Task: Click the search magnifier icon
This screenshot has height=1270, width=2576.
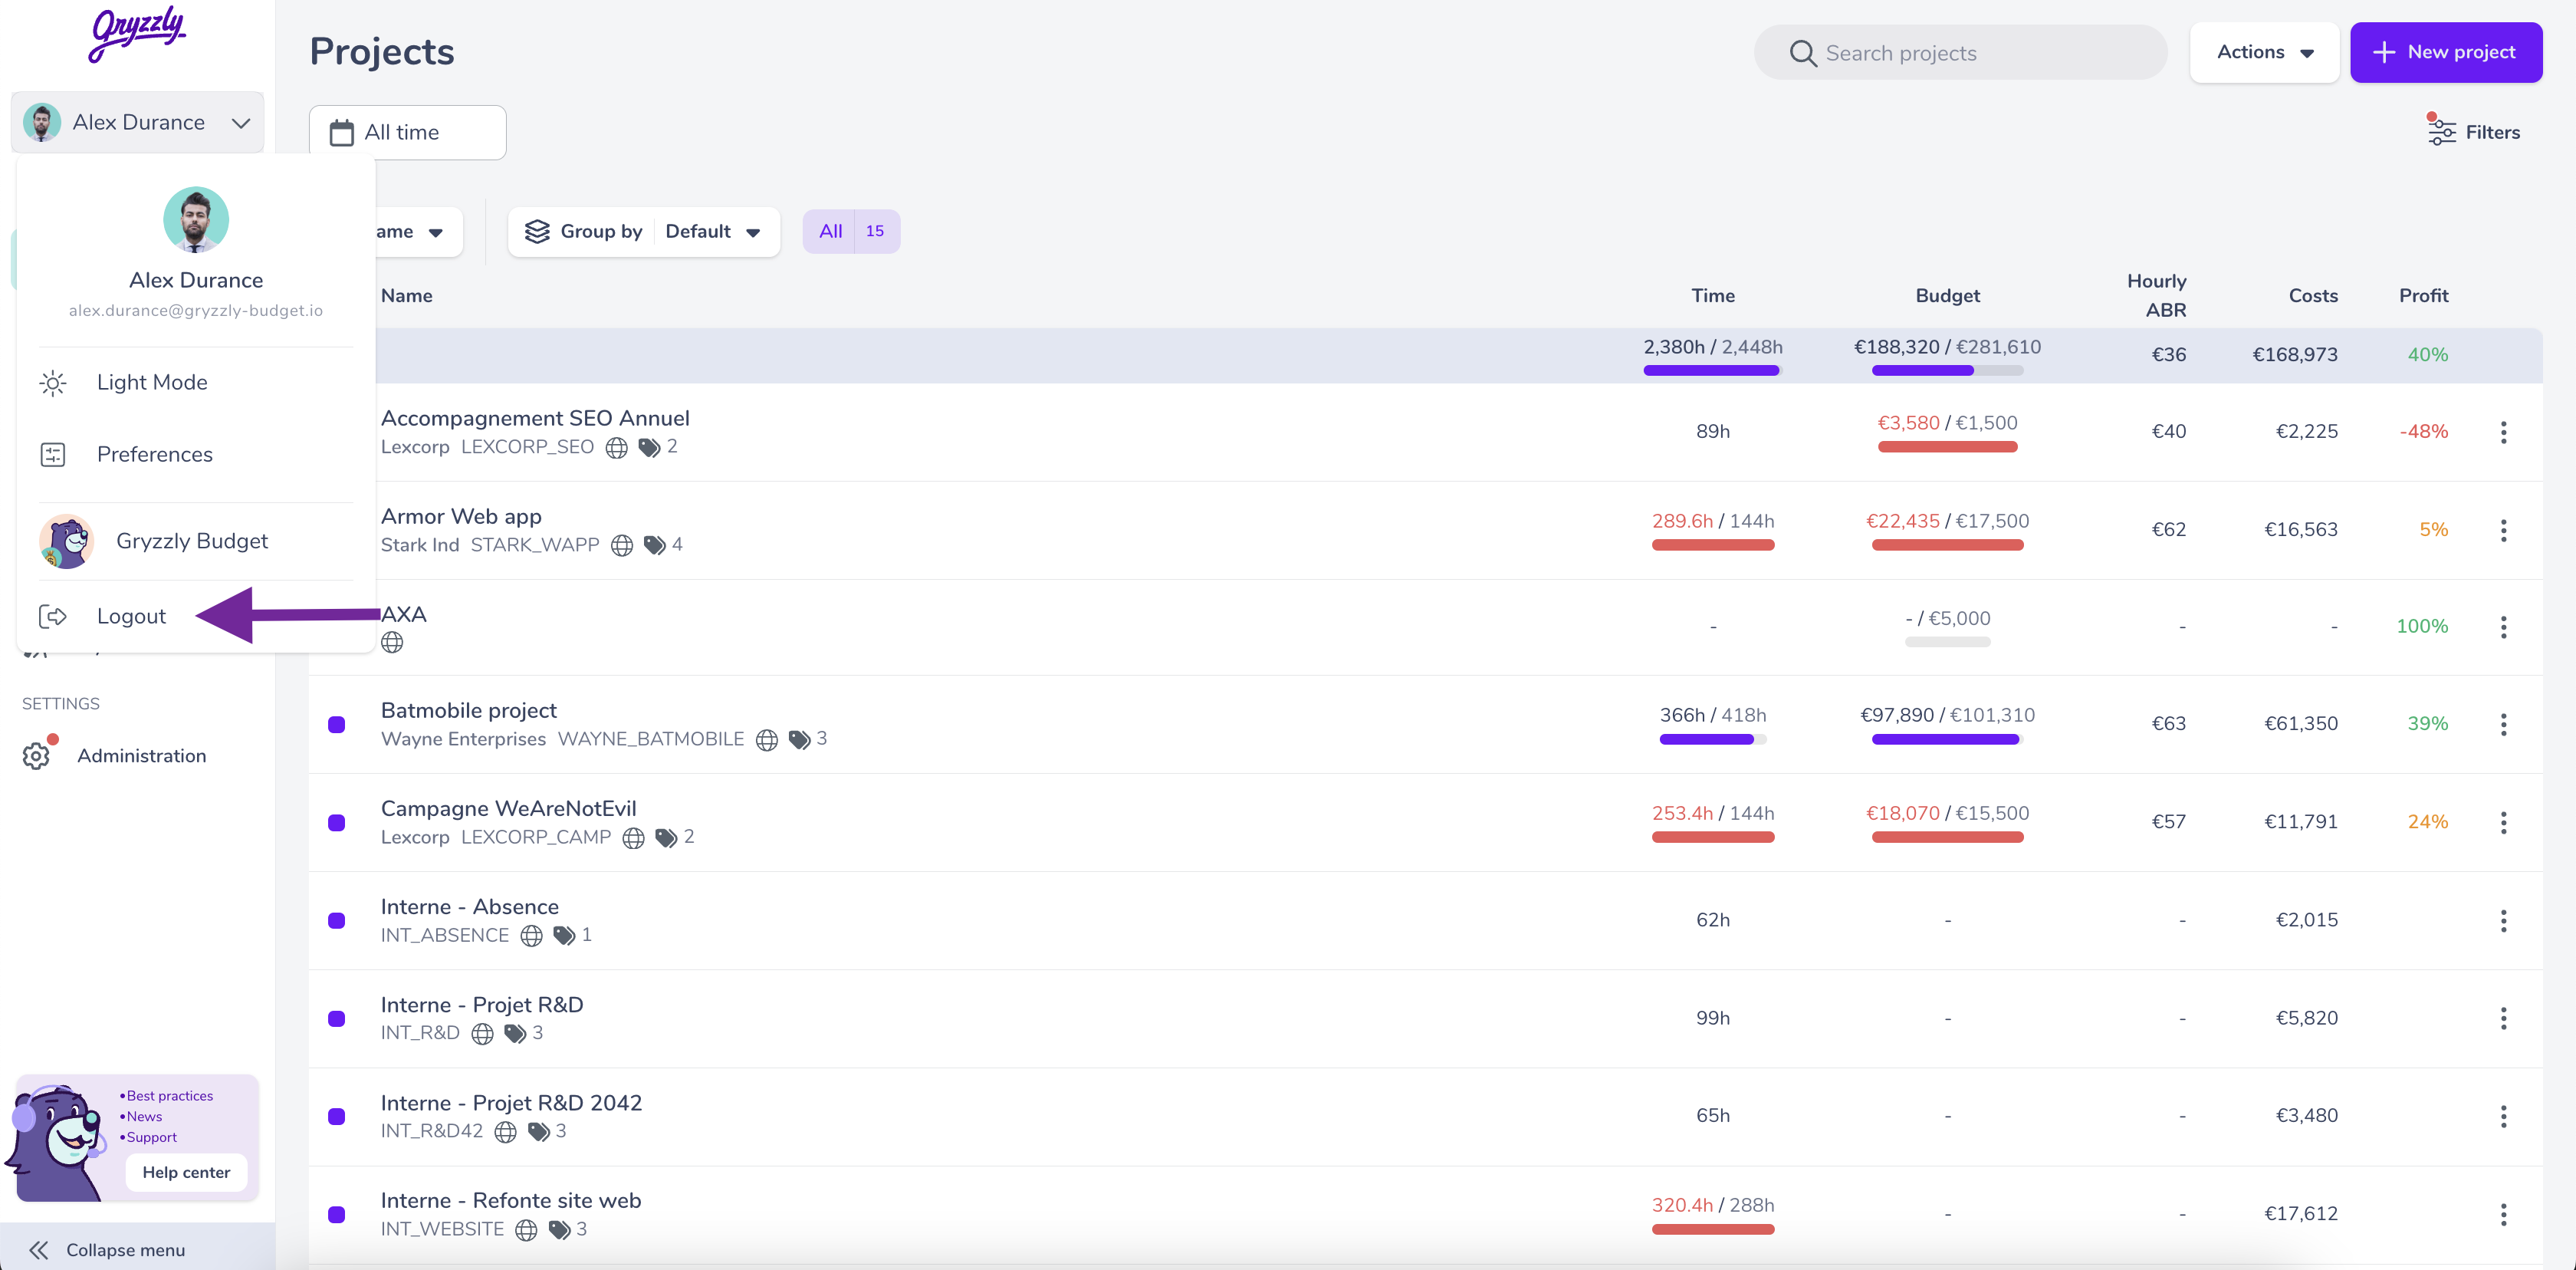Action: [x=1803, y=53]
